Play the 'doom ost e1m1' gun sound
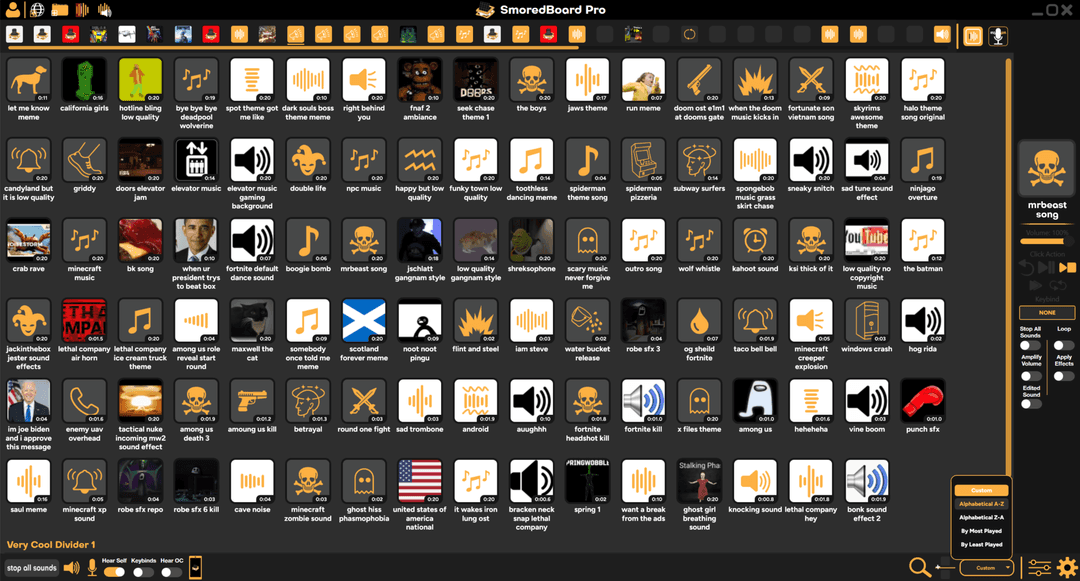 [699, 80]
